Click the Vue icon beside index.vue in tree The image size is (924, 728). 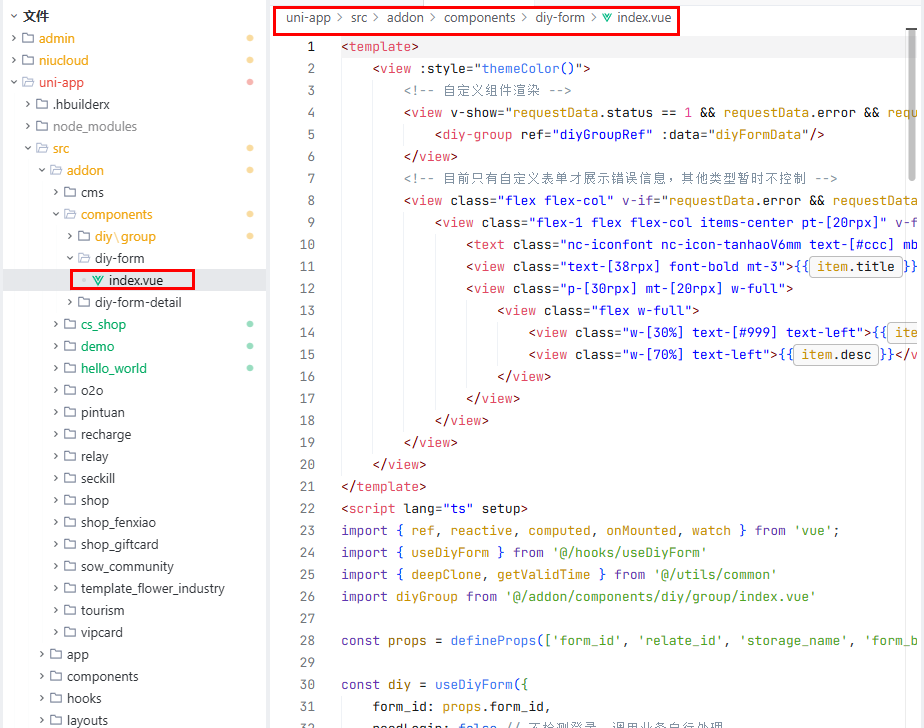(x=98, y=281)
